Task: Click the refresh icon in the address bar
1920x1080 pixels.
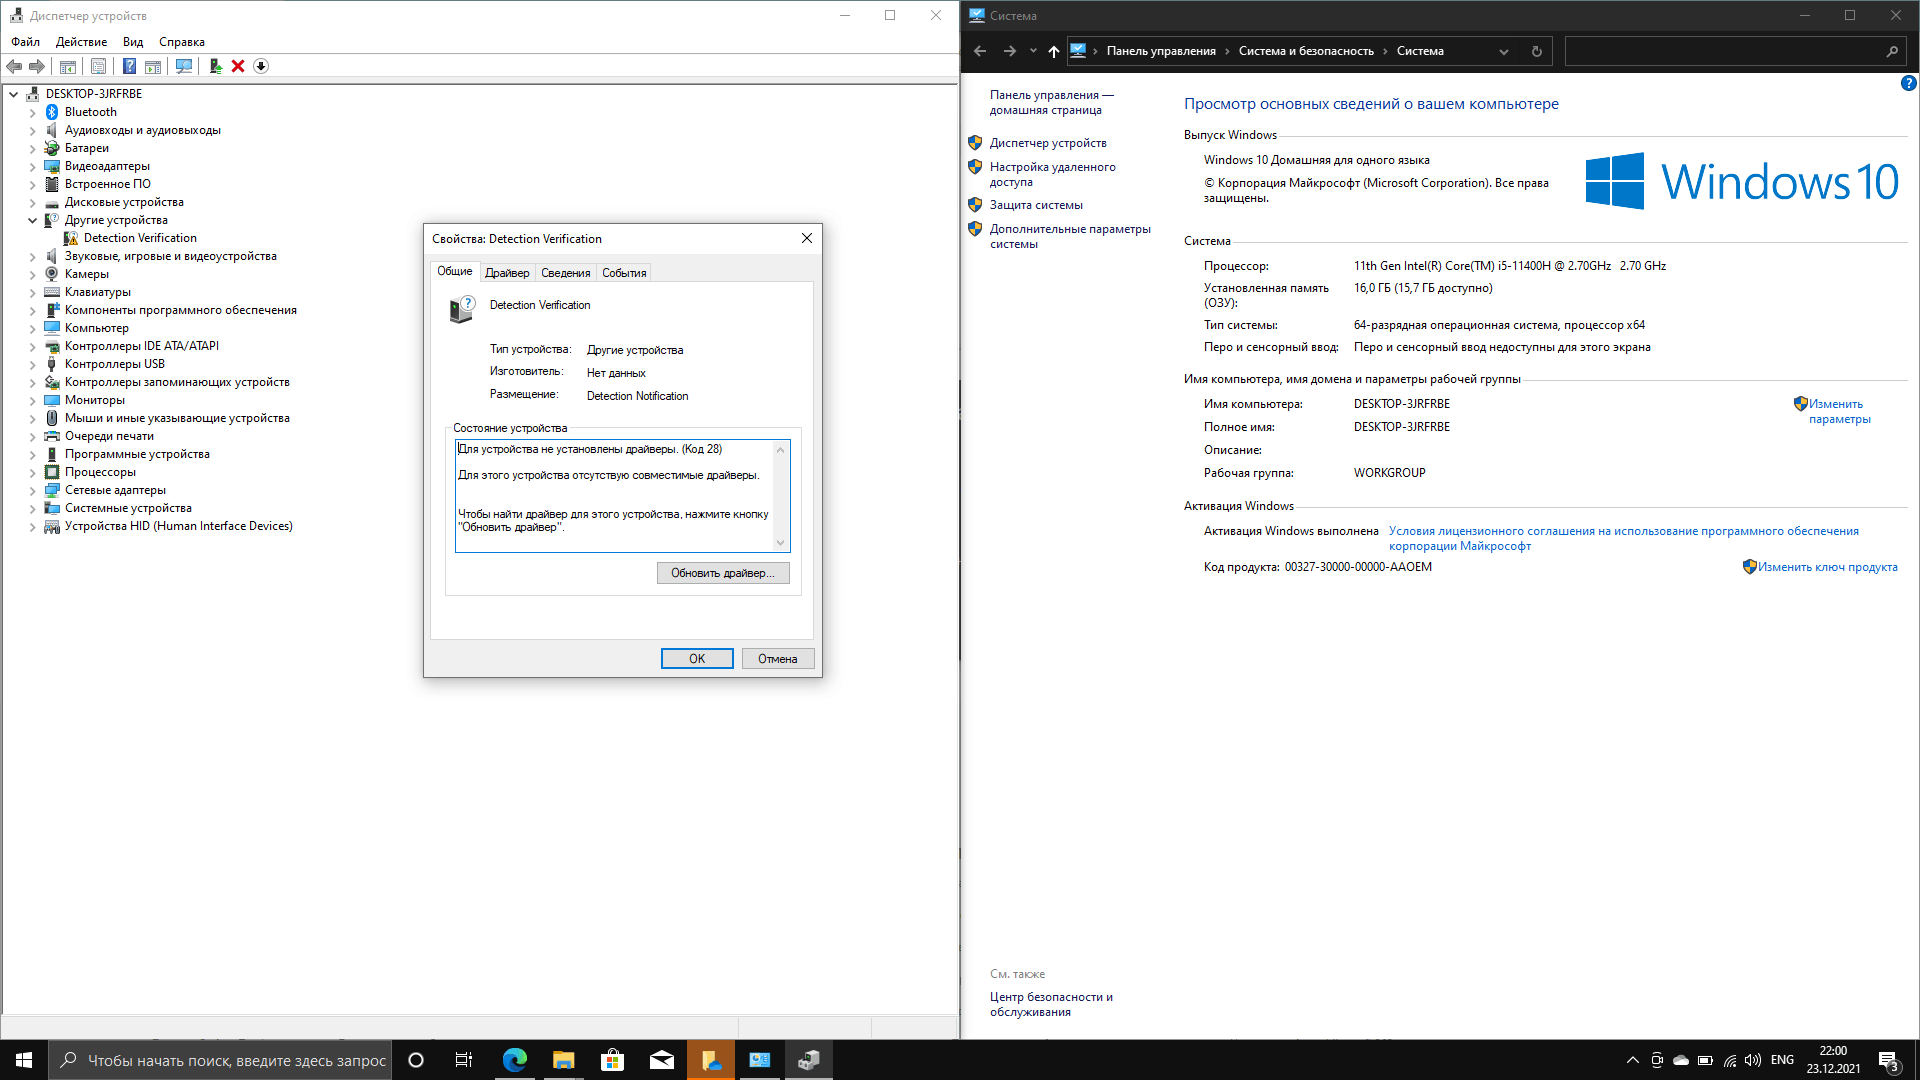Action: pos(1537,51)
